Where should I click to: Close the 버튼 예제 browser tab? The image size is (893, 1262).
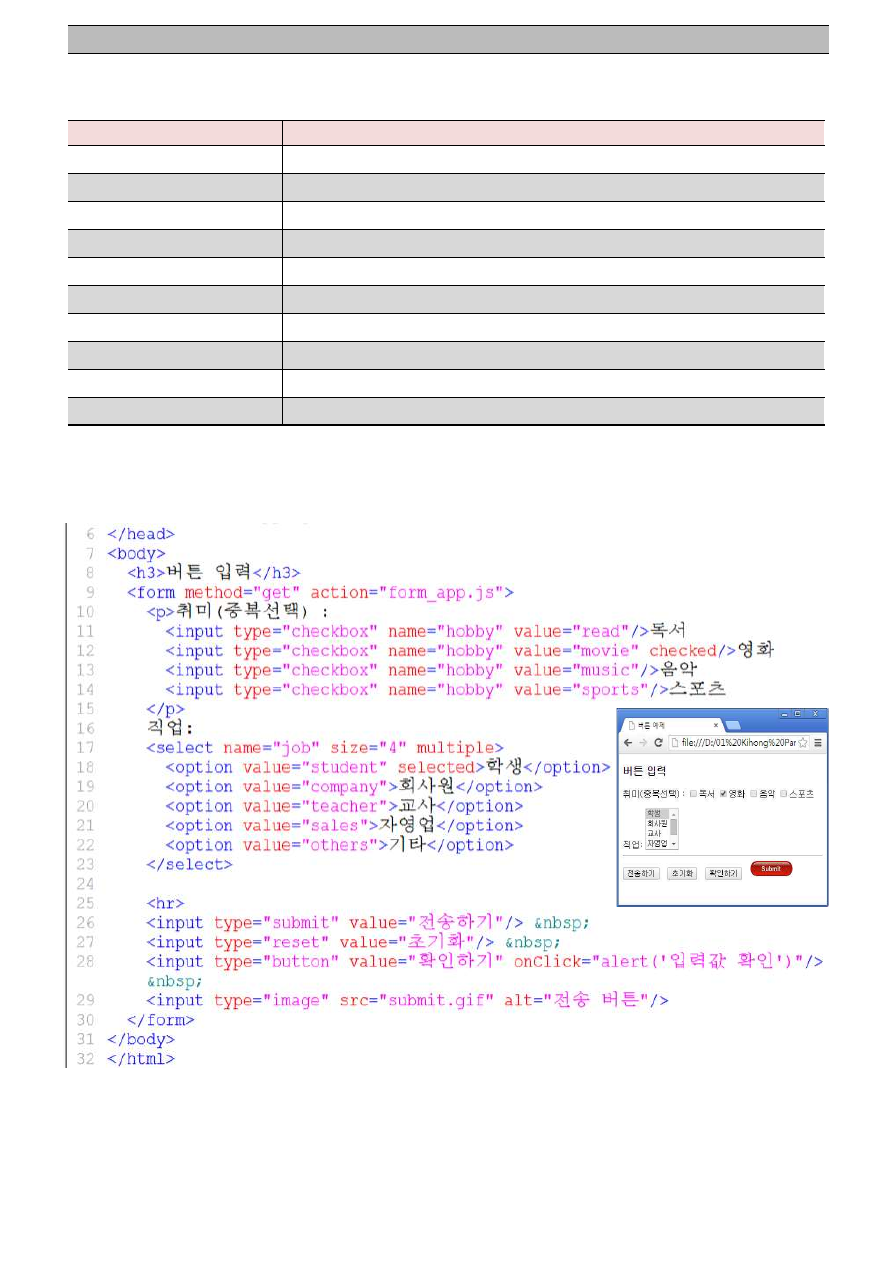coord(715,725)
